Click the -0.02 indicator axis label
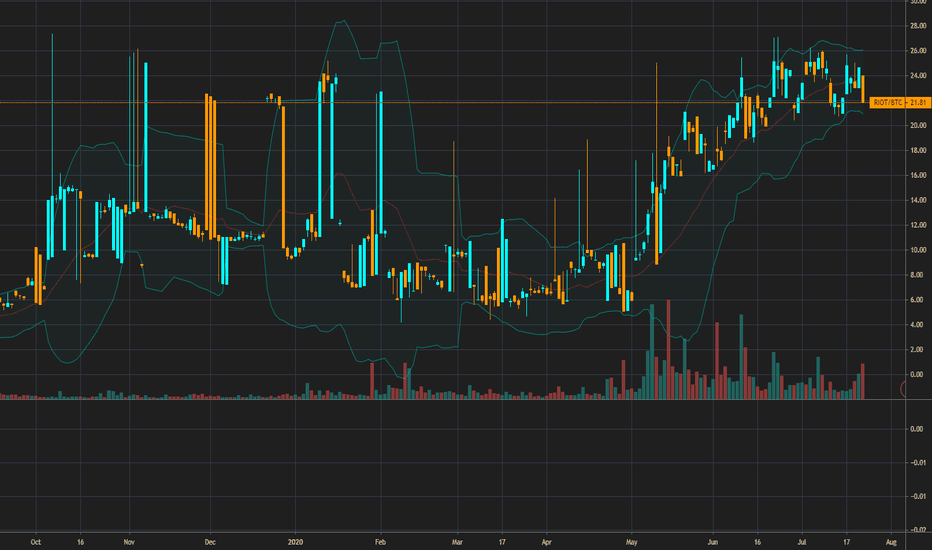Image resolution: width=932 pixels, height=550 pixels. click(x=918, y=530)
